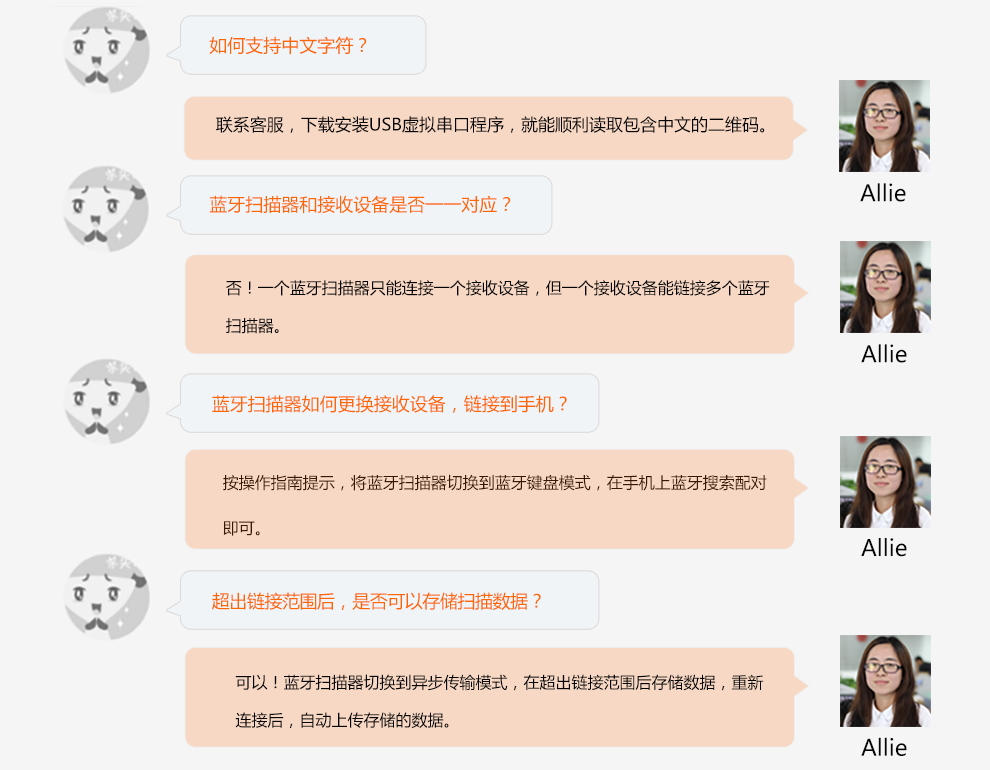The image size is (990, 770).
Task: Click the Allie name under the bottom photo
Action: point(885,747)
